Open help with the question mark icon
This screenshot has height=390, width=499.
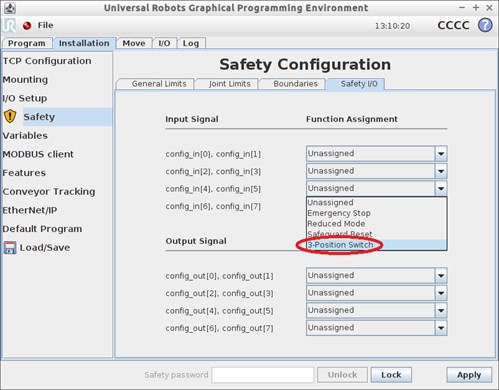485,25
